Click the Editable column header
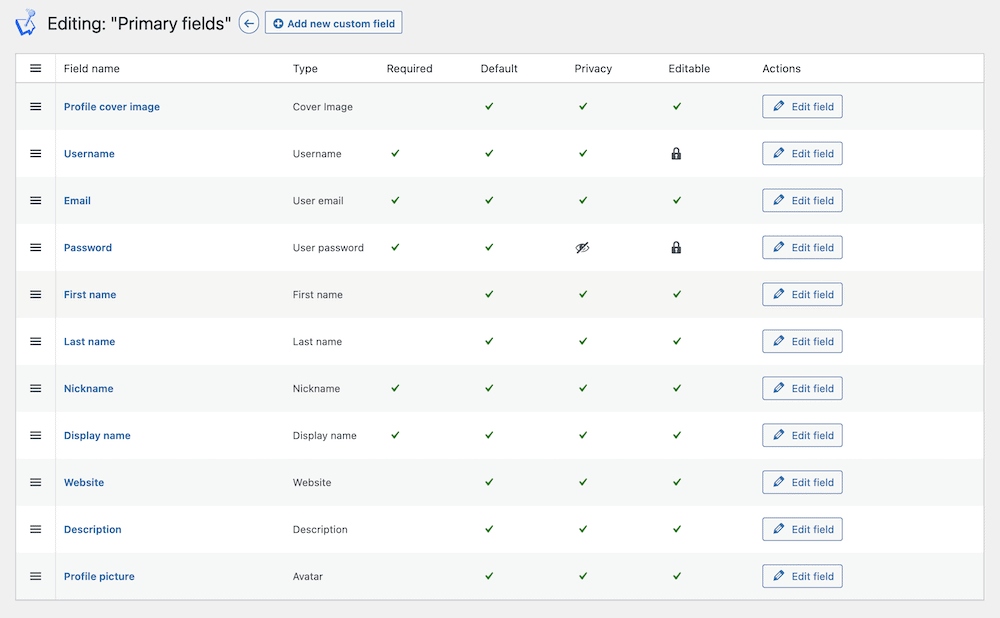1000x618 pixels. [x=689, y=68]
